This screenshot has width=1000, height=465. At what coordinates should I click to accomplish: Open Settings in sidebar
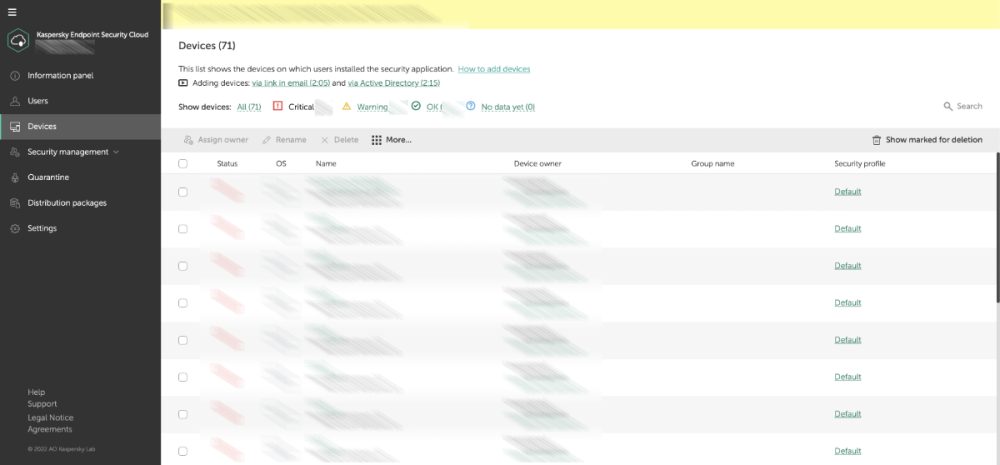[x=42, y=228]
